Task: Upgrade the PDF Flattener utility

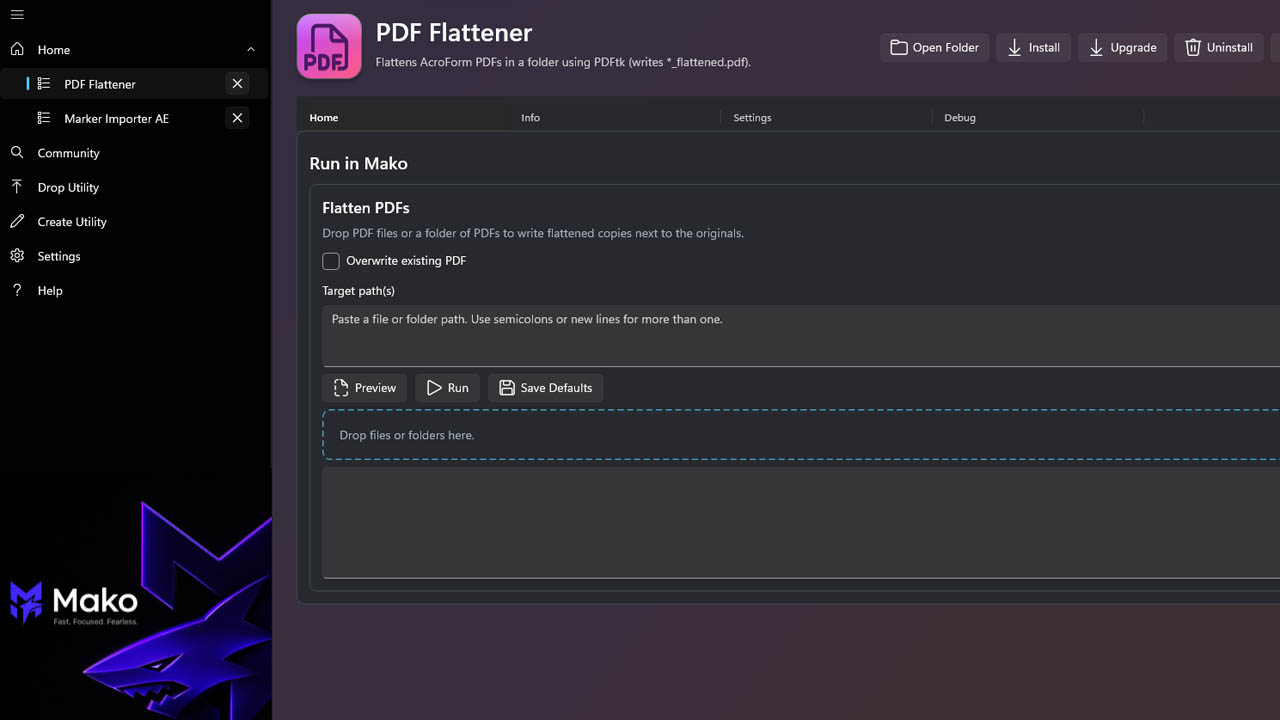Action: pos(1122,47)
